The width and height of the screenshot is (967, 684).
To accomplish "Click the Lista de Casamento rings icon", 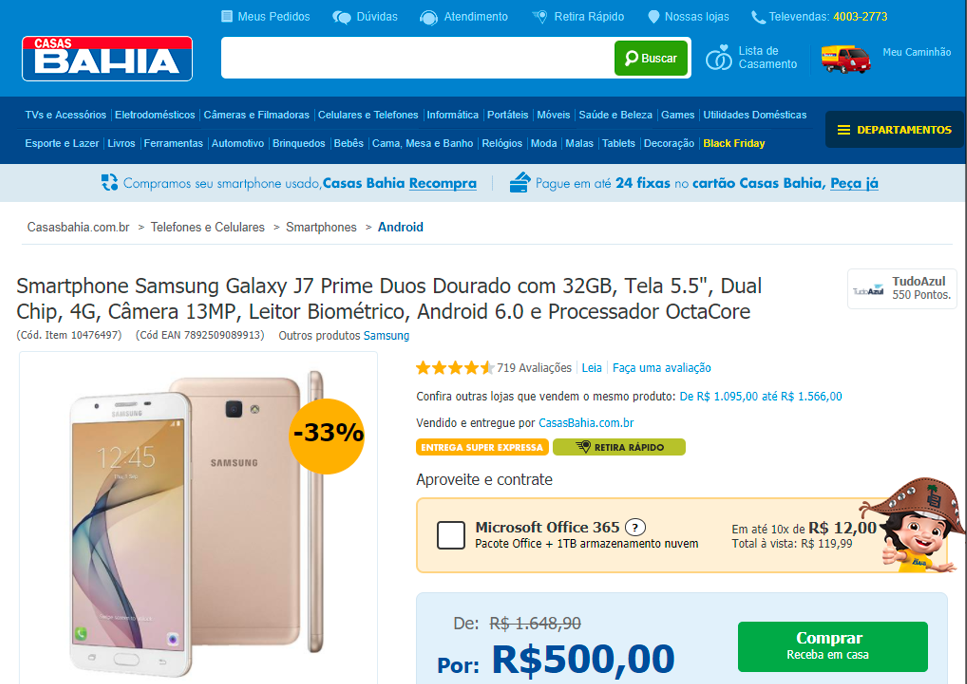I will click(719, 58).
